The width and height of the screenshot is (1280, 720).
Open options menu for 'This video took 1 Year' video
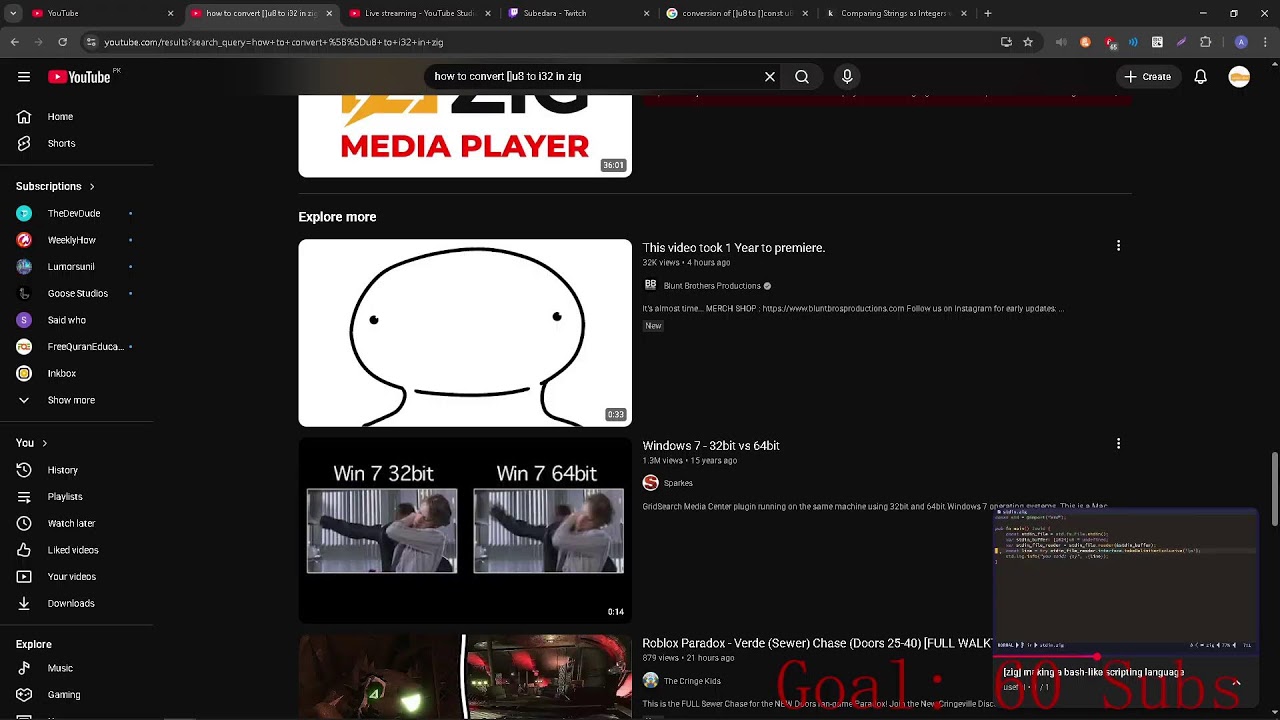tap(1118, 246)
